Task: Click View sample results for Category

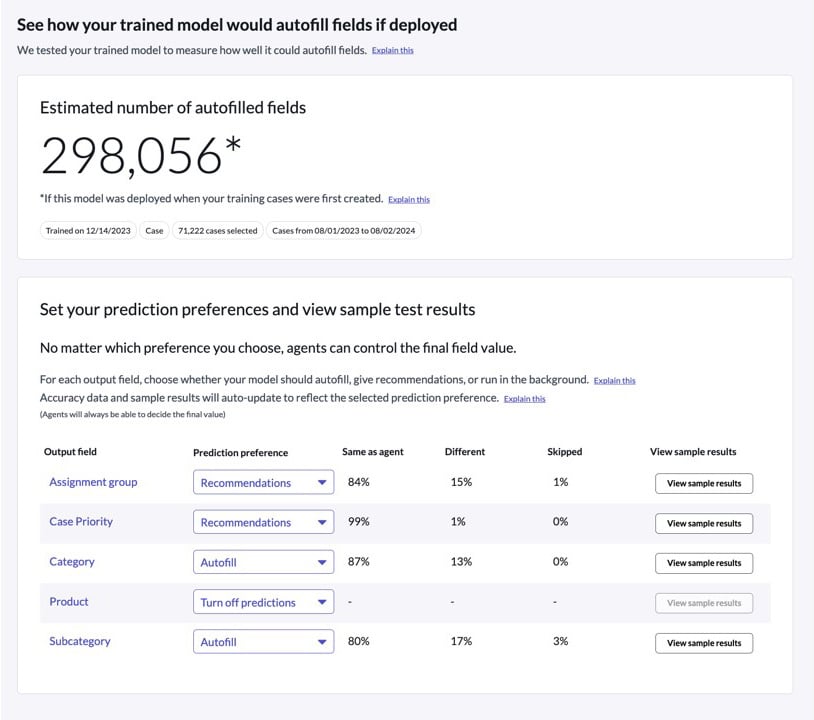Action: coord(704,563)
